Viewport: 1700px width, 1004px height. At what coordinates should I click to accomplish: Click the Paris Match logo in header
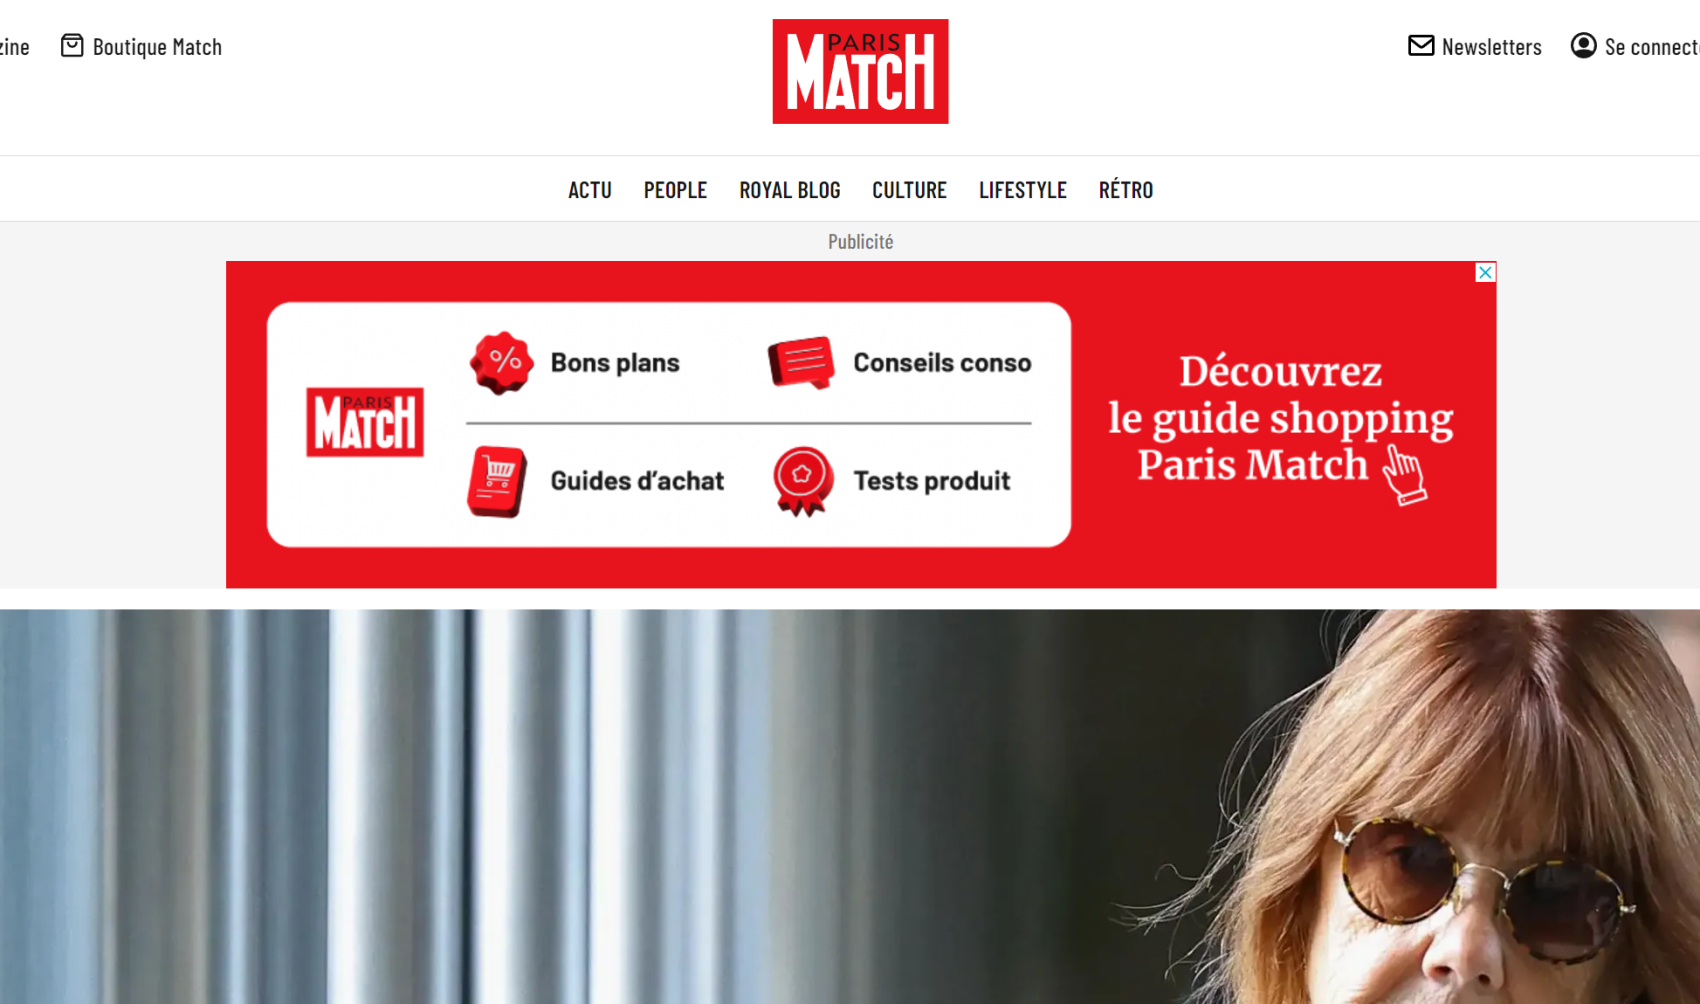point(860,71)
